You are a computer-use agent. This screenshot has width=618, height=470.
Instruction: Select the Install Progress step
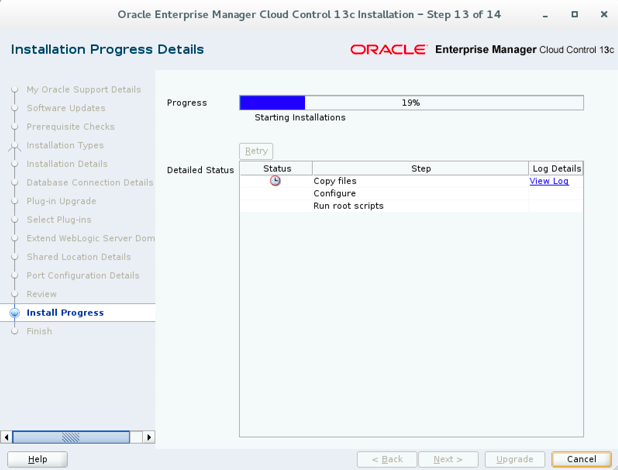pyautogui.click(x=65, y=313)
